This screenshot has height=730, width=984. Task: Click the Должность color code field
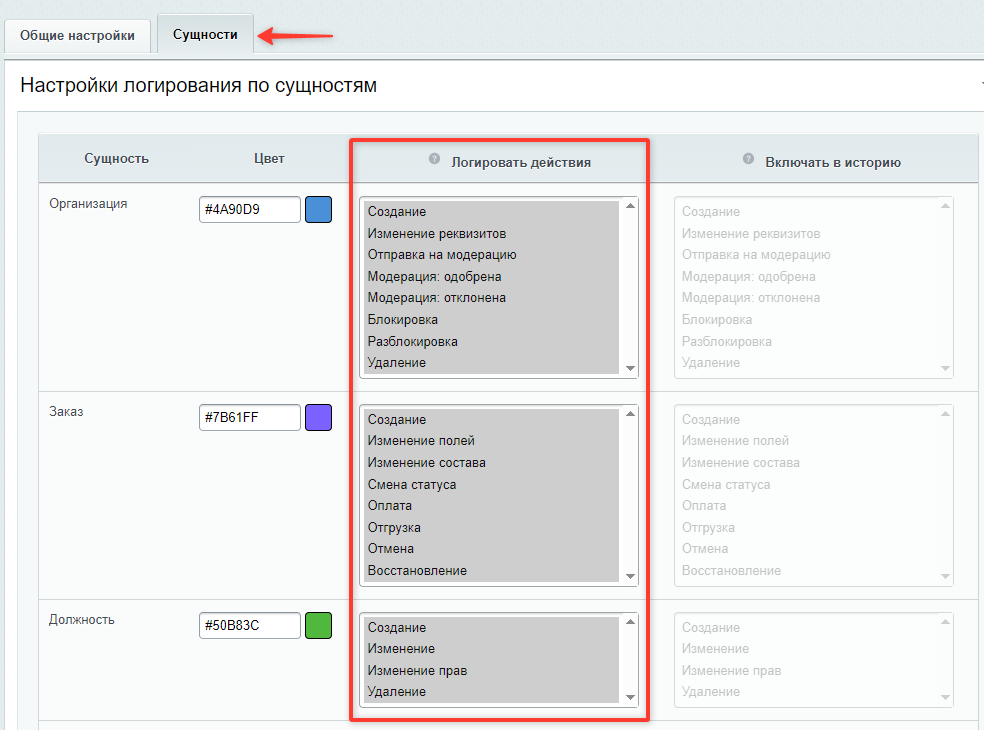[x=250, y=625]
